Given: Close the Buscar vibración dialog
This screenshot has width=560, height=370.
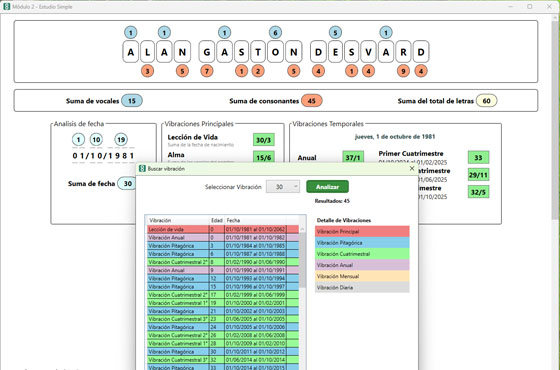Looking at the screenshot, I should pos(412,168).
